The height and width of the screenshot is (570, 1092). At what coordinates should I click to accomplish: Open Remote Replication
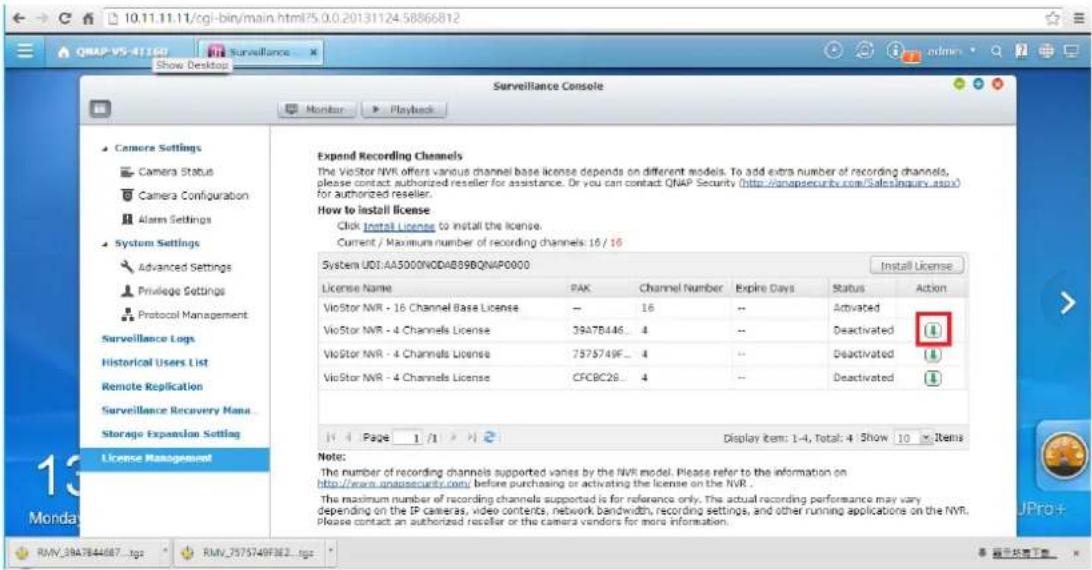click(x=152, y=386)
